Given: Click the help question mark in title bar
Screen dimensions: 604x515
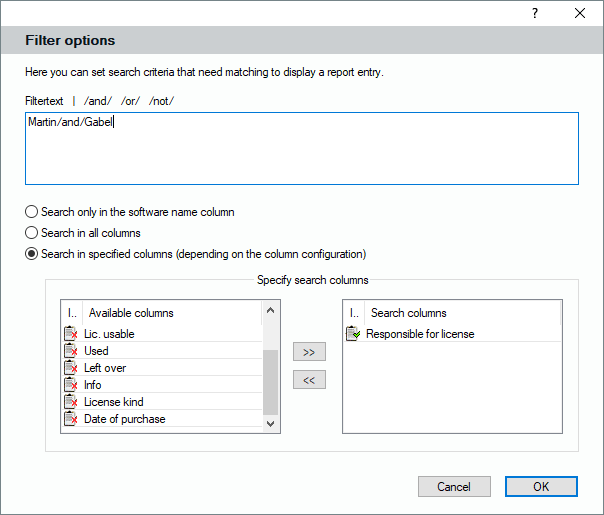Looking at the screenshot, I should coord(535,13).
